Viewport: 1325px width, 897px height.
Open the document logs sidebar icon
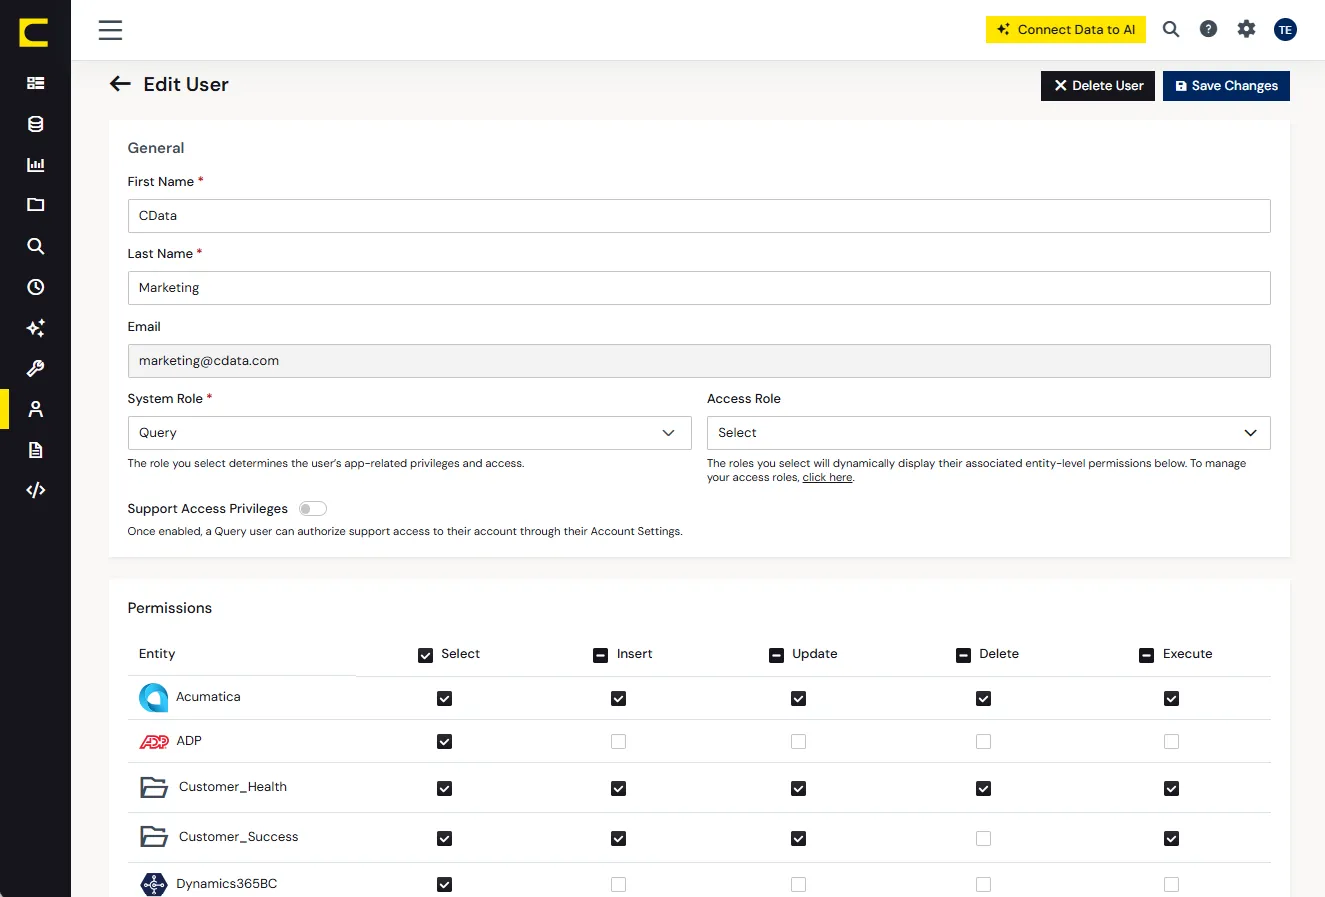pos(36,450)
